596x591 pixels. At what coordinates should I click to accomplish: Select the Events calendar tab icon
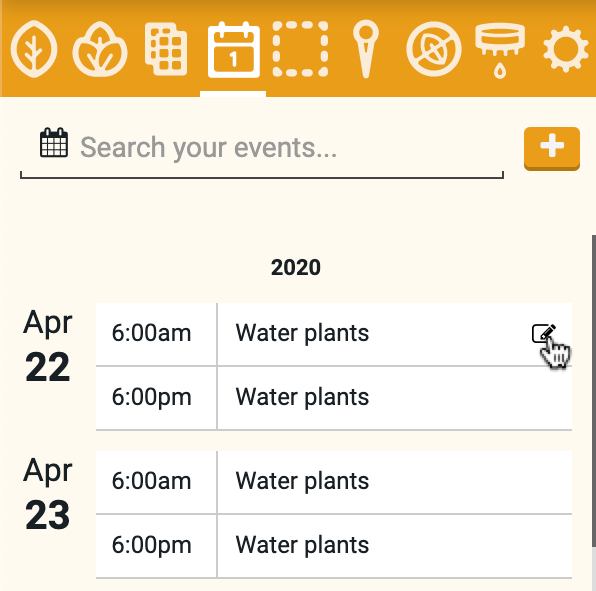pyautogui.click(x=233, y=50)
